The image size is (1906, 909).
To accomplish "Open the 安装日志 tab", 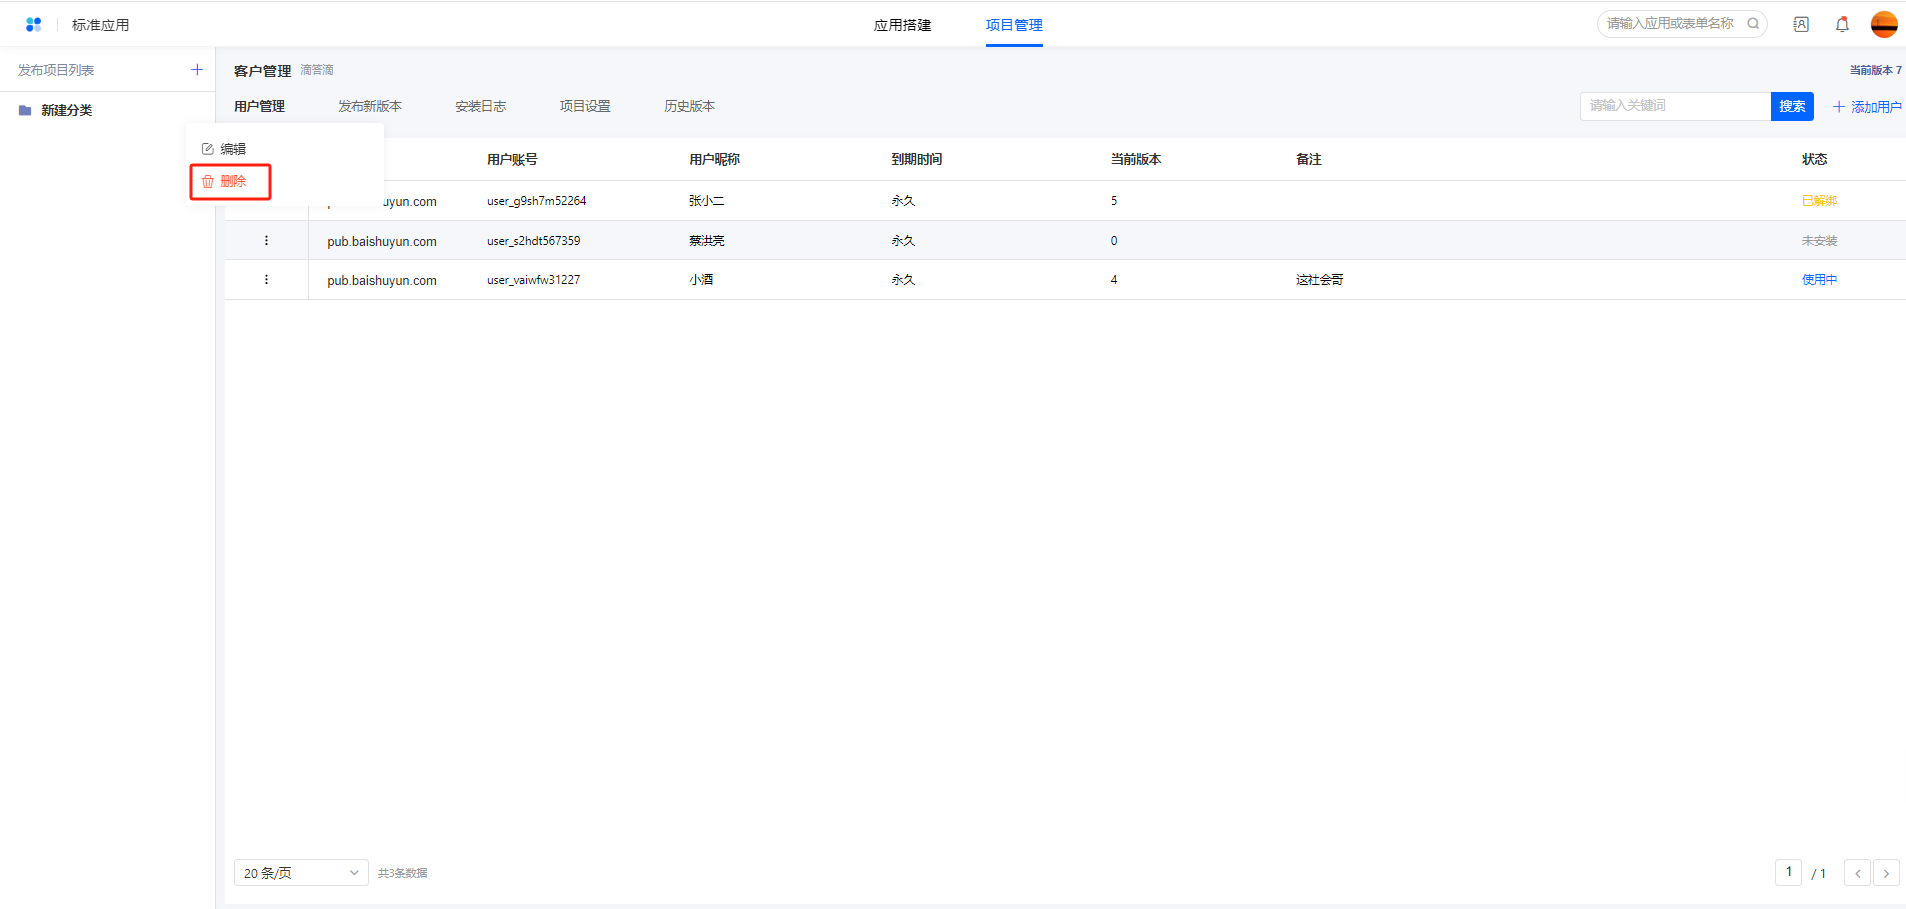I will (480, 106).
